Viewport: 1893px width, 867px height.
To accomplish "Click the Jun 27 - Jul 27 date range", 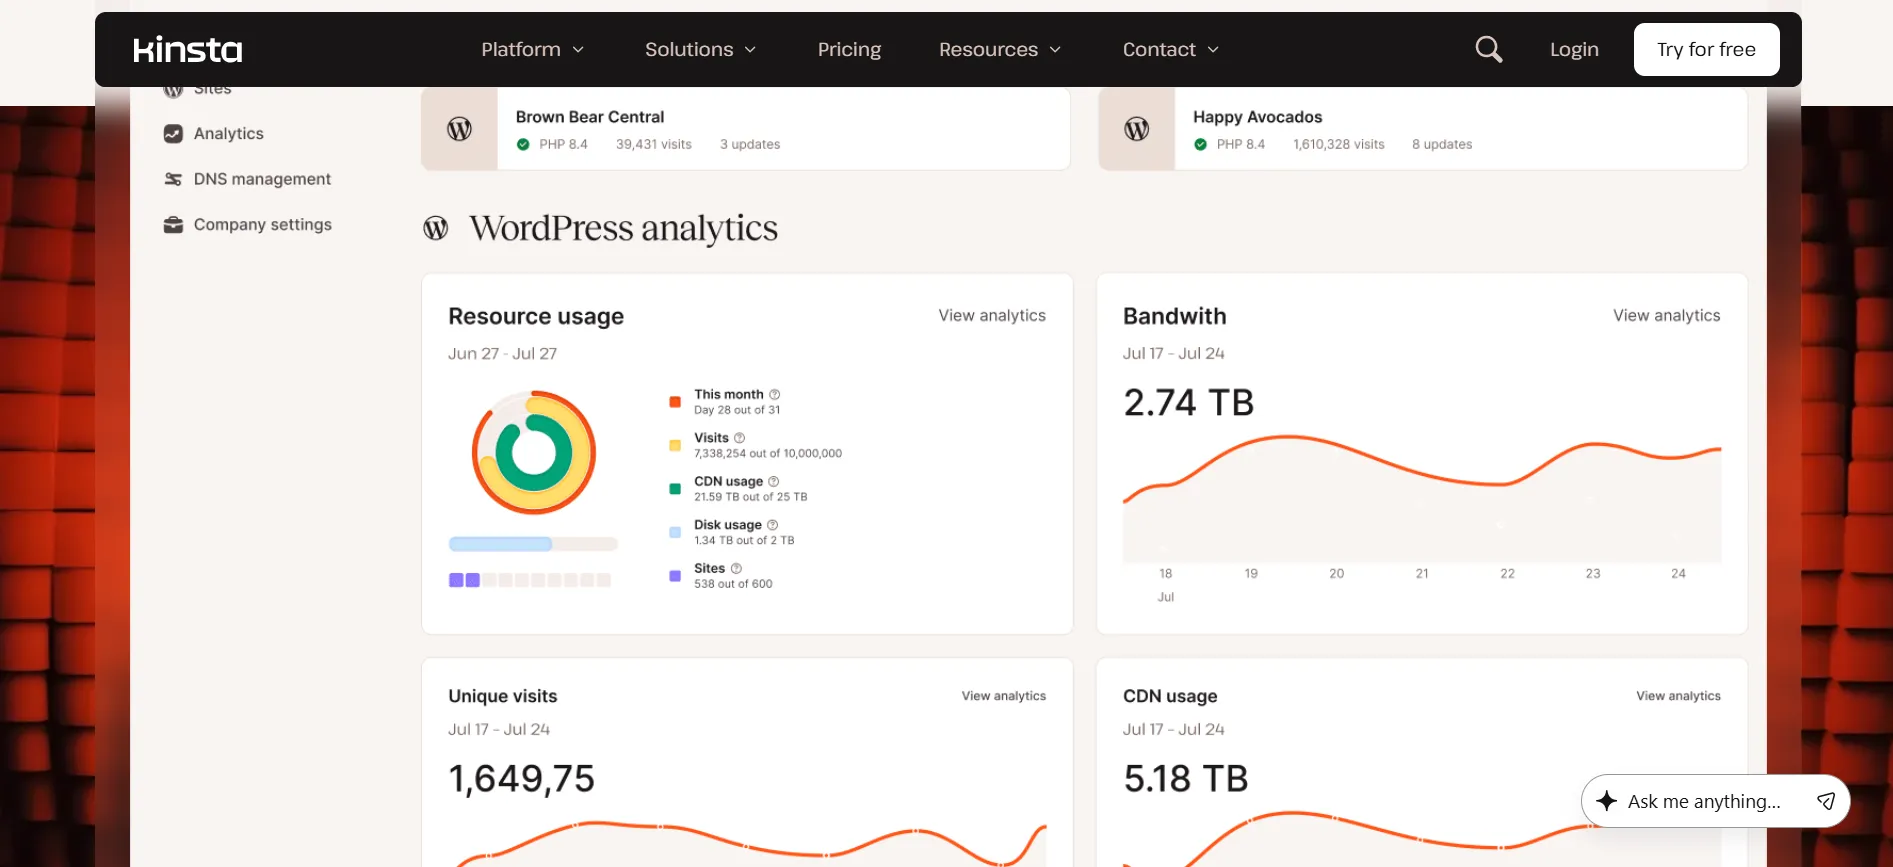I will point(502,354).
